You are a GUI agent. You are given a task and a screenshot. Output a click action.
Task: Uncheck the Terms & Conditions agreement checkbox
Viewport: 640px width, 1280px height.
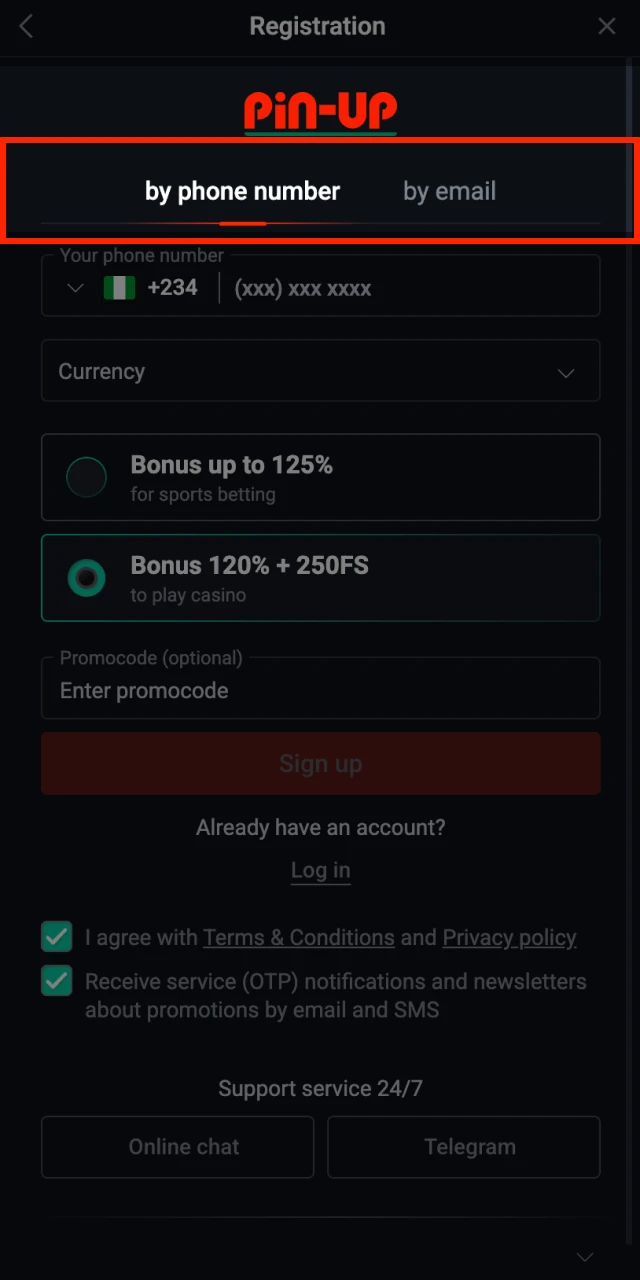point(57,937)
